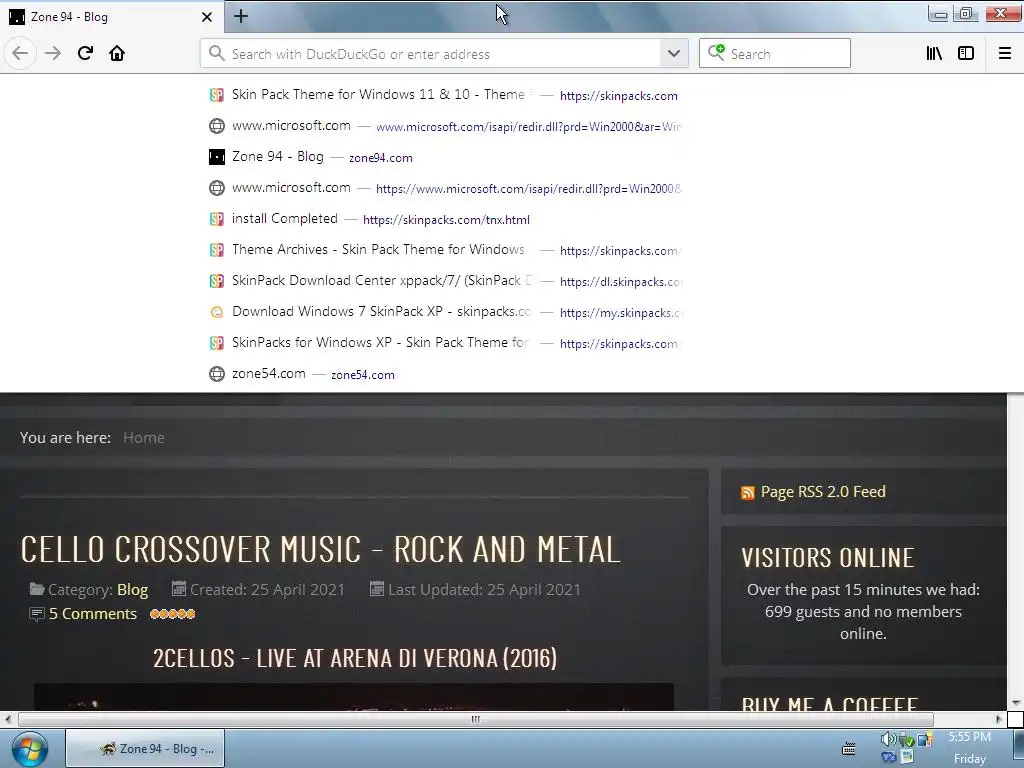Screen dimensions: 1024x768
Task: Click the taskbar clock showing 5:55 PM
Action: 970,737
